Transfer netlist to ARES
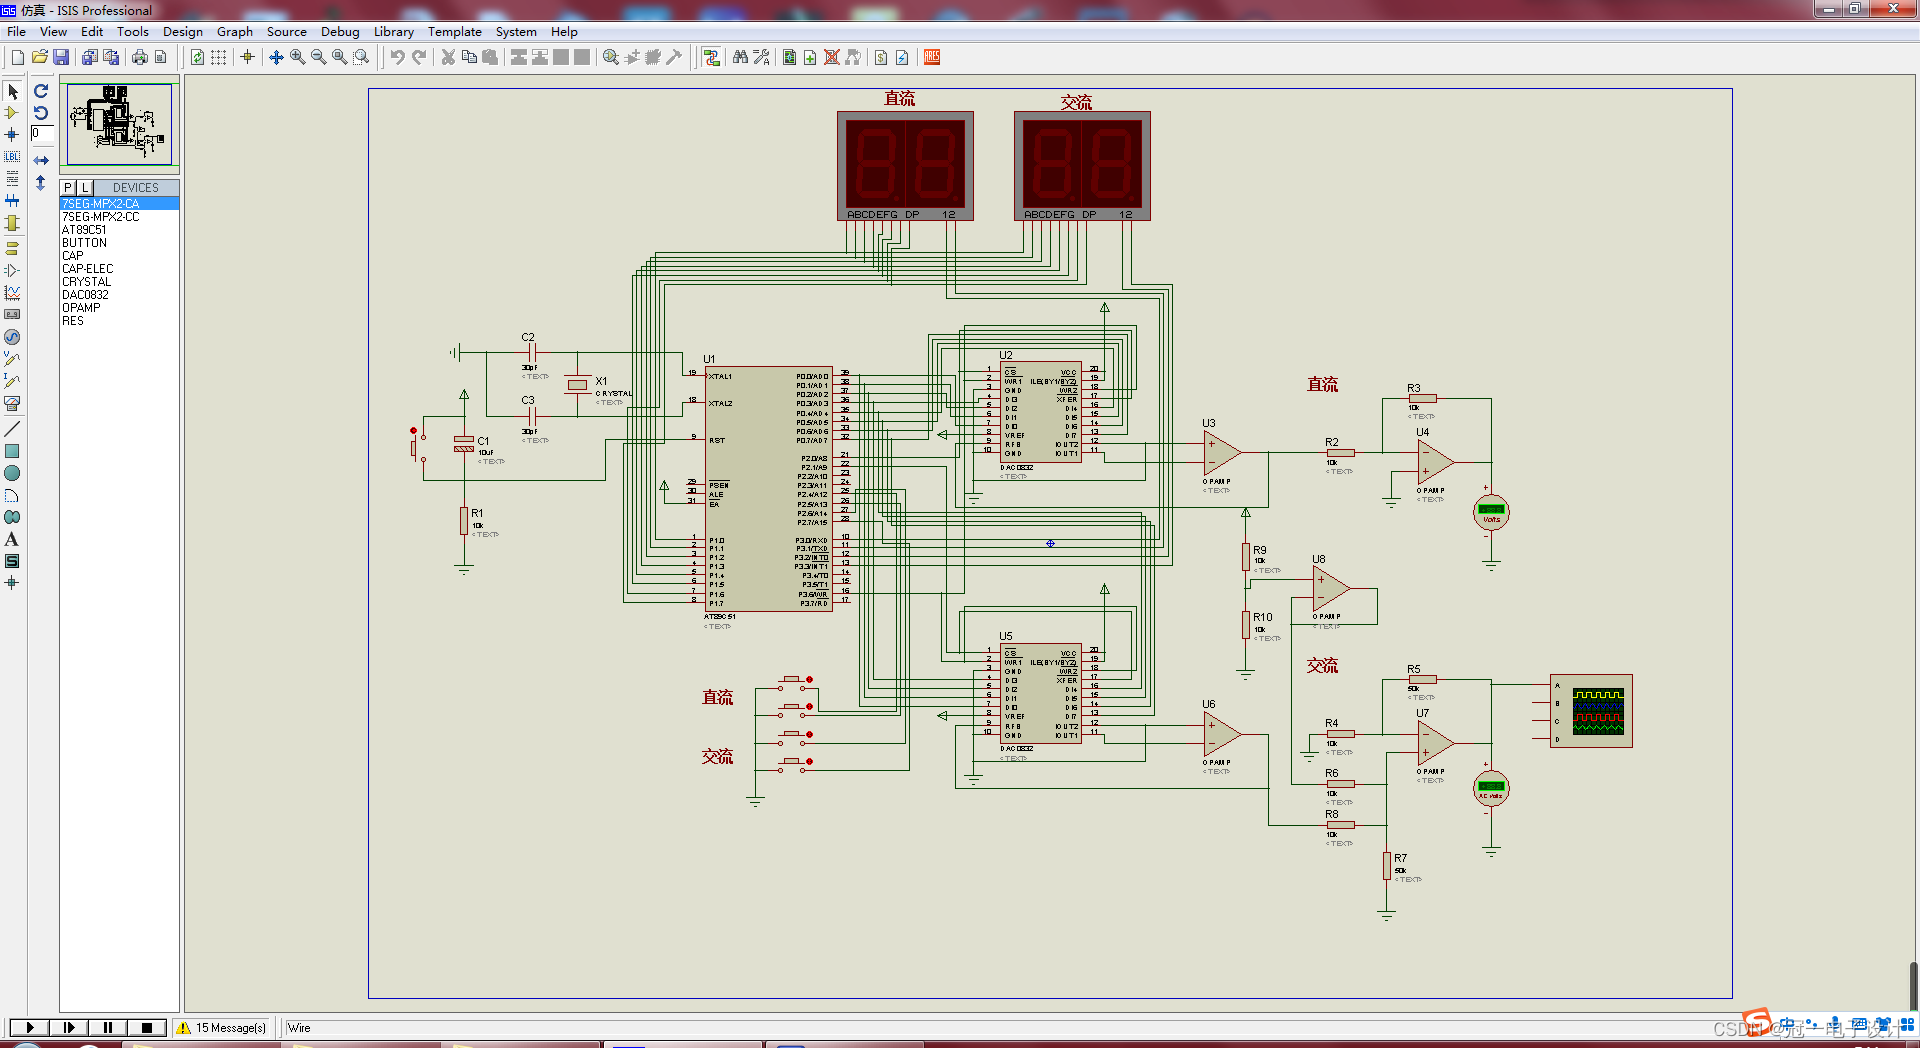 [x=932, y=57]
